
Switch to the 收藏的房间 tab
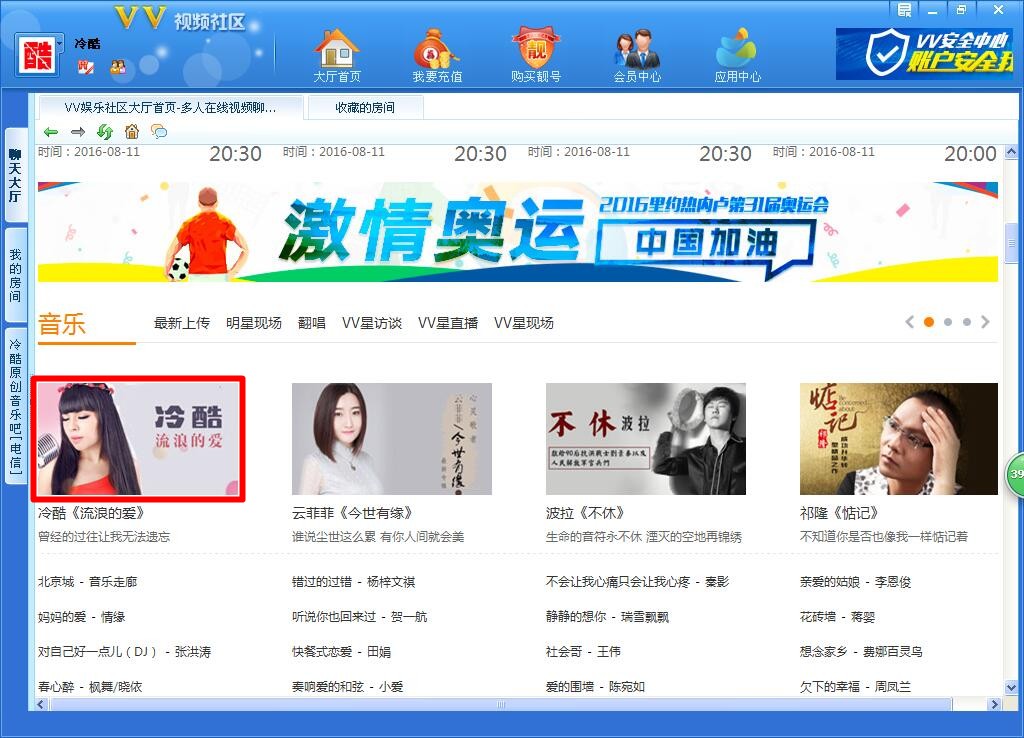(365, 107)
